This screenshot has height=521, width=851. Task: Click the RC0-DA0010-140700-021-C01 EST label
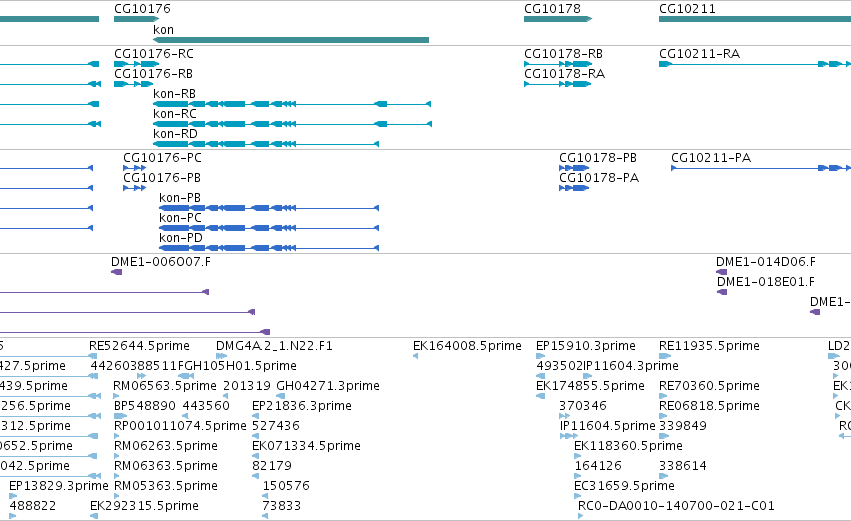(x=676, y=506)
